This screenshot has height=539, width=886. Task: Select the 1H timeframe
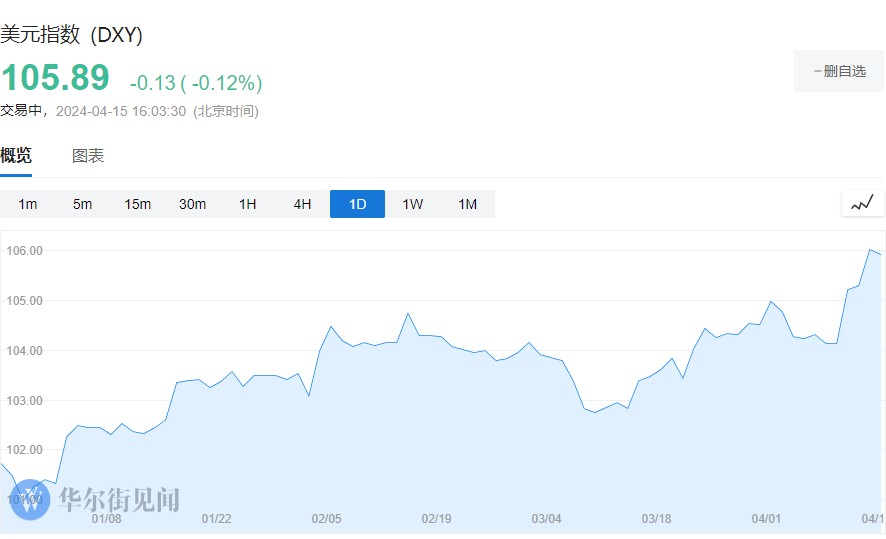[x=247, y=204]
